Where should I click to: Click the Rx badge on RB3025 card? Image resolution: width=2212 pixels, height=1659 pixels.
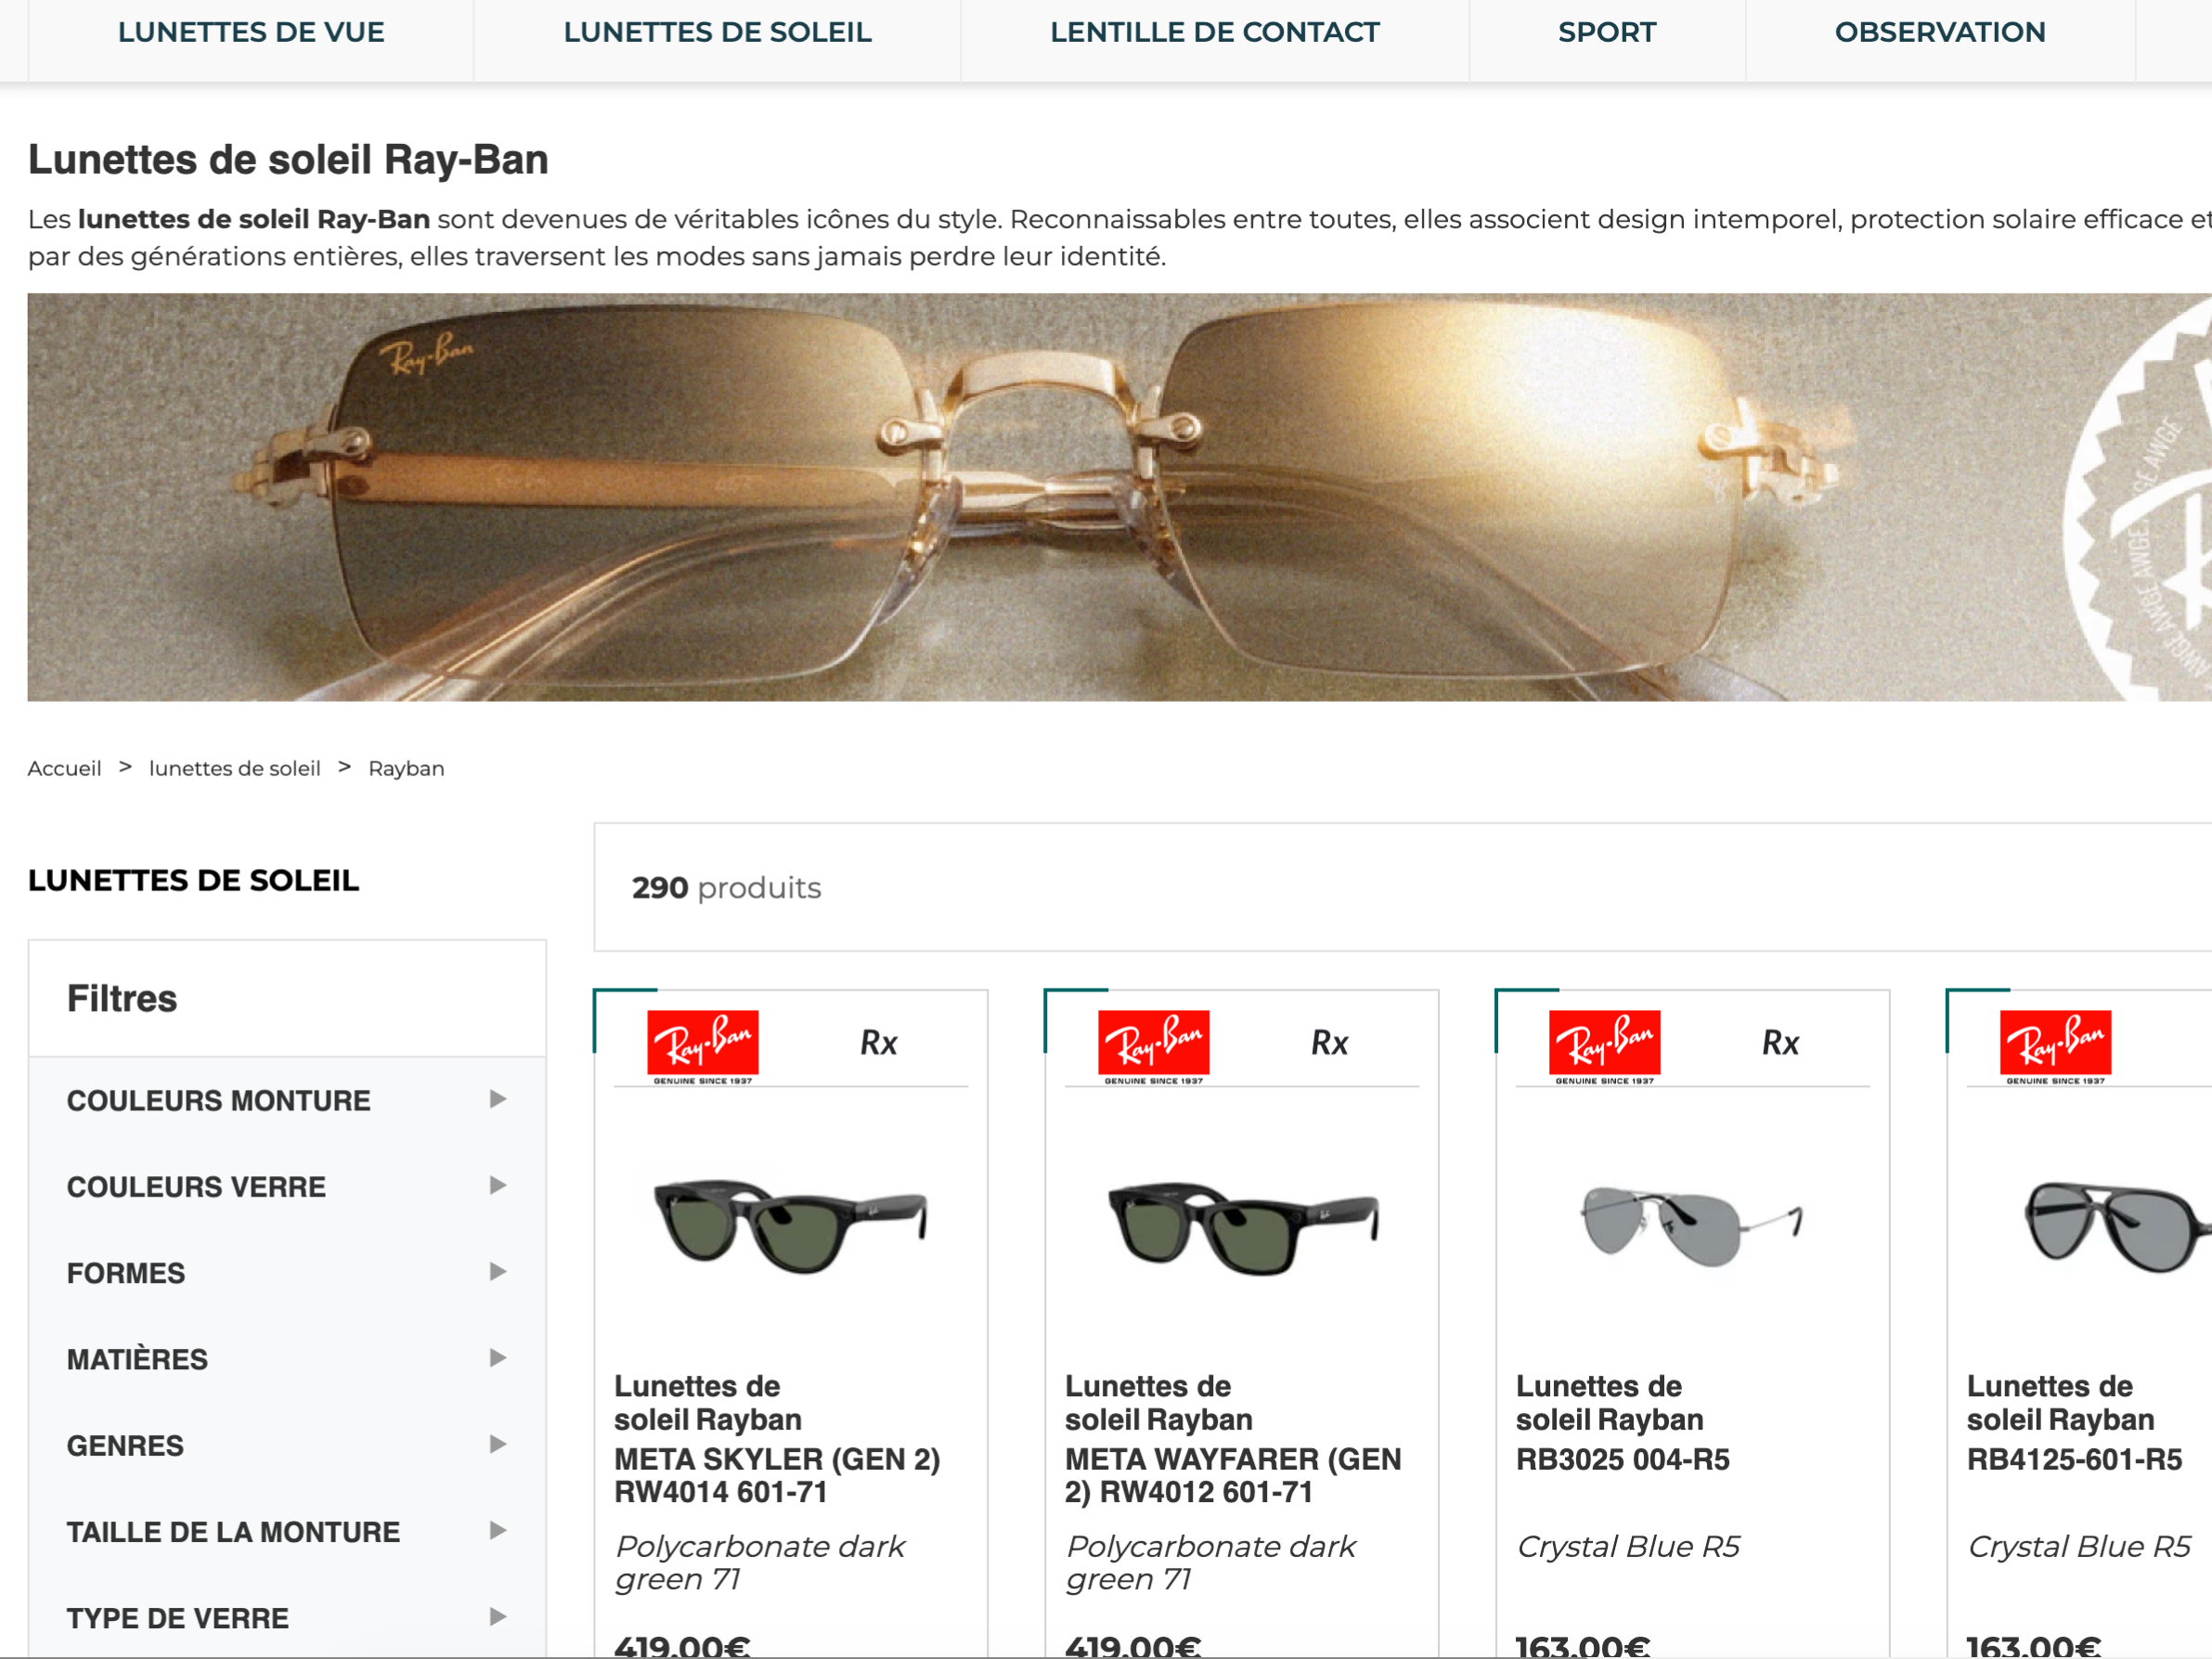click(1781, 1043)
